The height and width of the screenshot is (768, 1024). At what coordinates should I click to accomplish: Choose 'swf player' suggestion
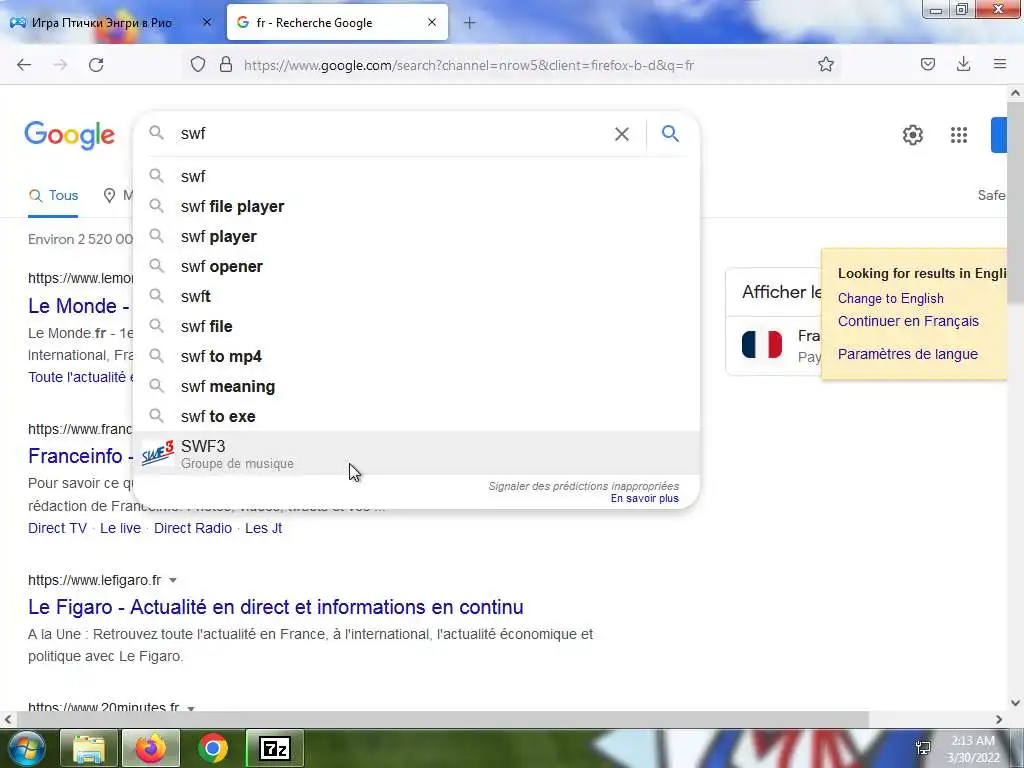point(416,236)
